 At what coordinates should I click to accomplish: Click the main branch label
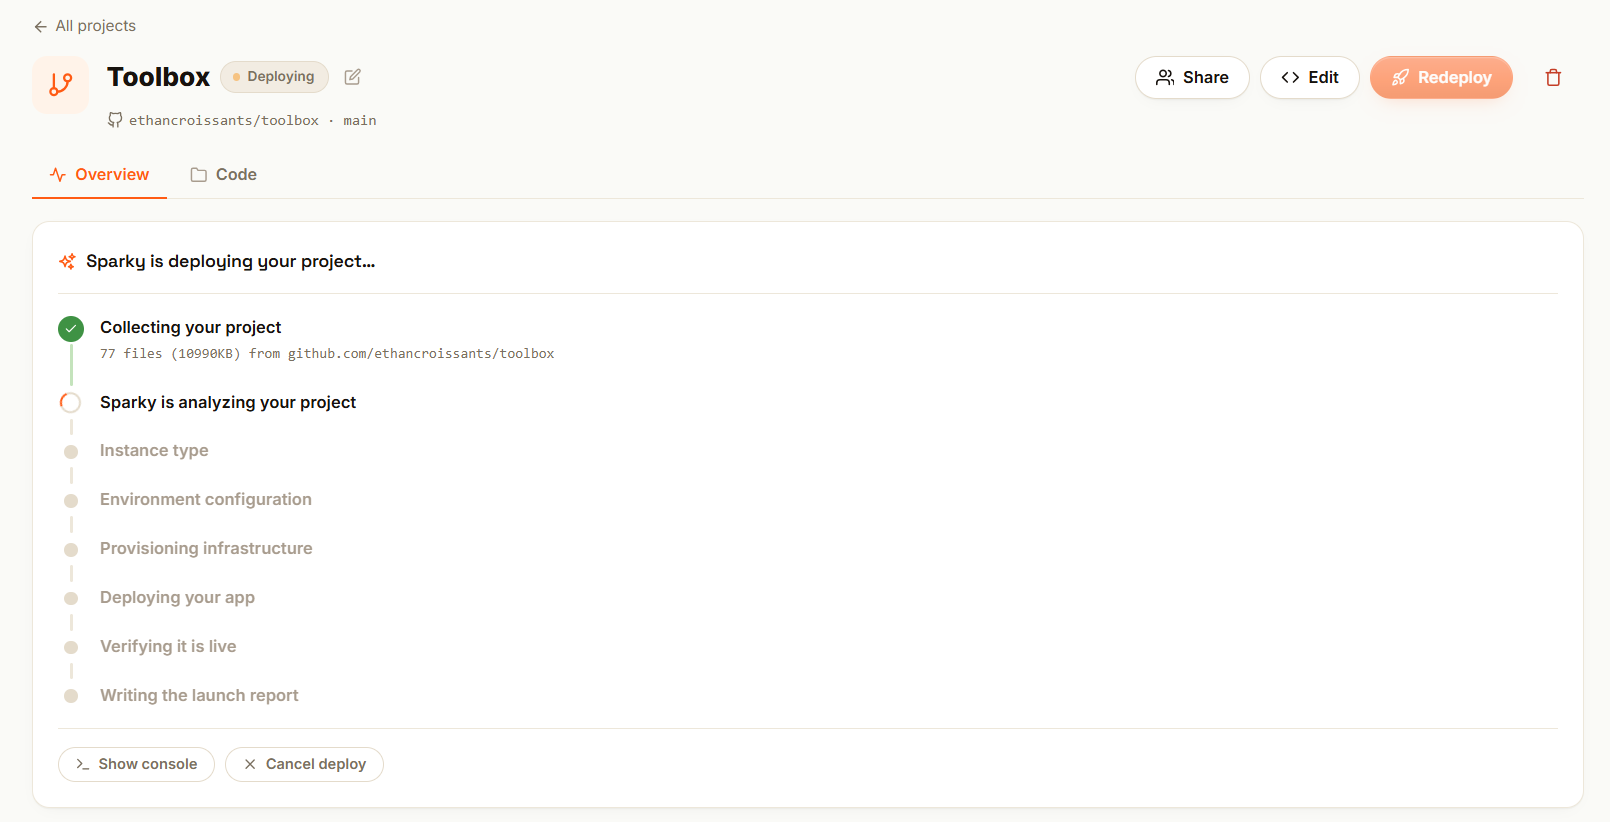[360, 120]
